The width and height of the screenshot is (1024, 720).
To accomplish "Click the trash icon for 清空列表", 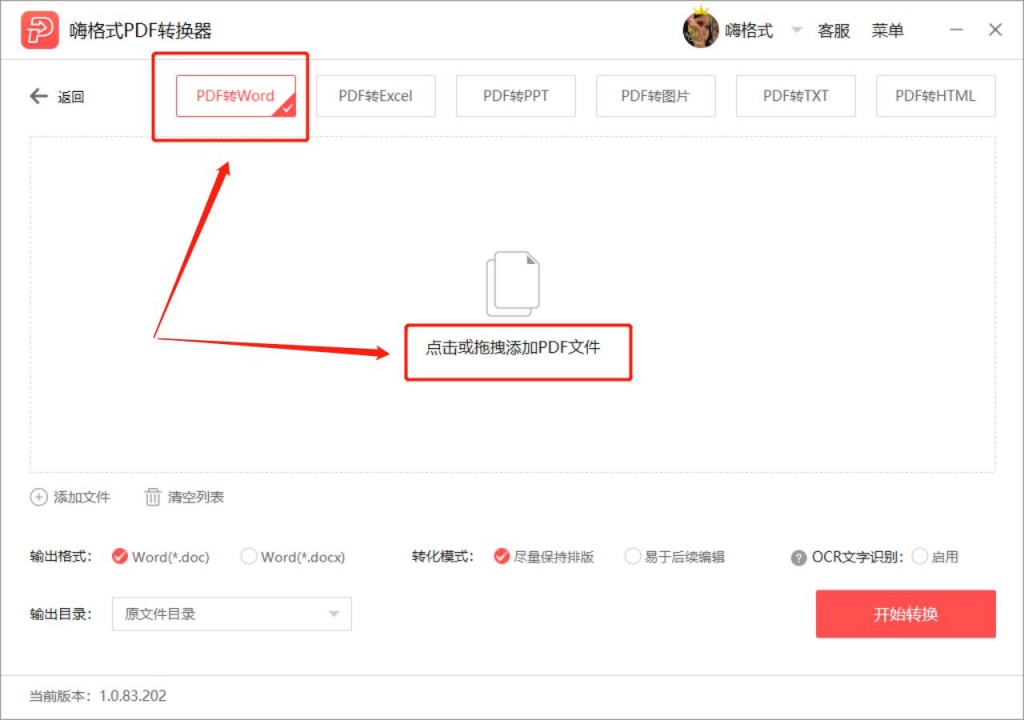I will pos(152,497).
